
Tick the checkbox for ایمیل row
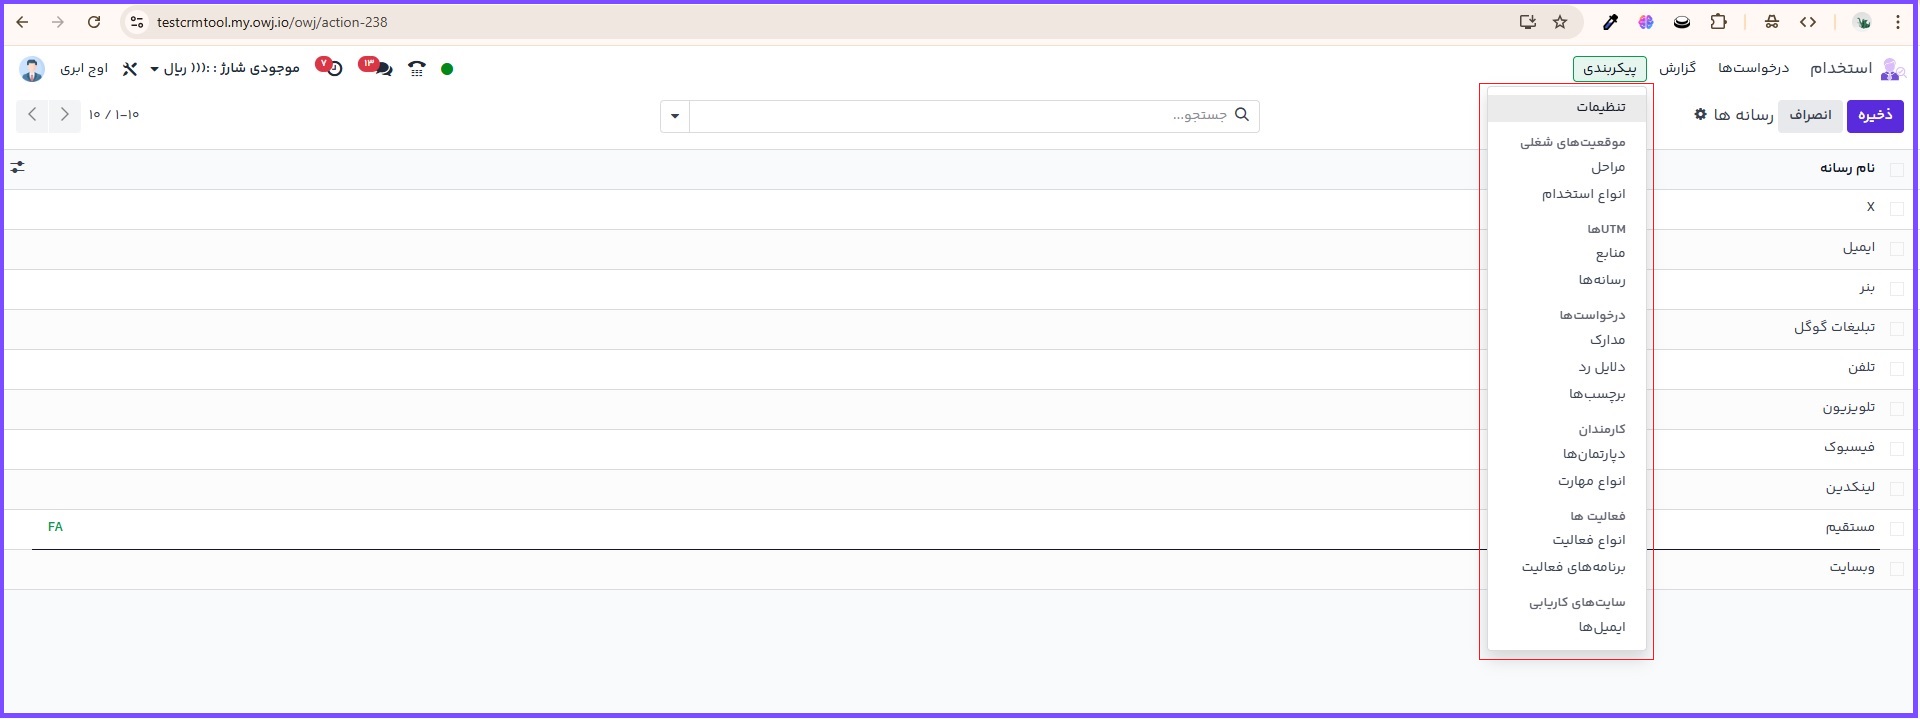pos(1896,249)
